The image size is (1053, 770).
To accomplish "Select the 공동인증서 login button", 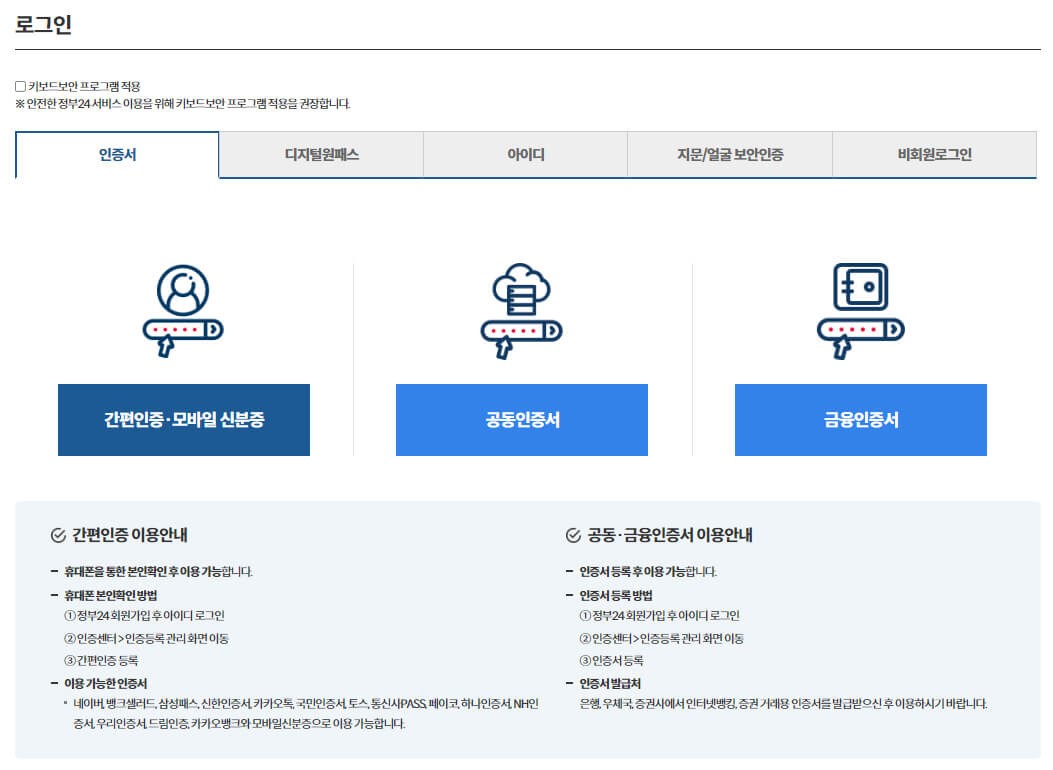I will click(x=522, y=420).
